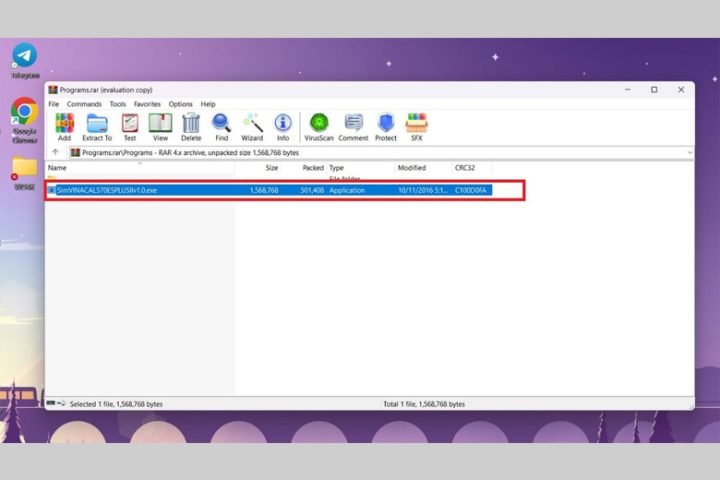This screenshot has width=720, height=480.
Task: Click the Delete trash icon
Action: pos(191,125)
